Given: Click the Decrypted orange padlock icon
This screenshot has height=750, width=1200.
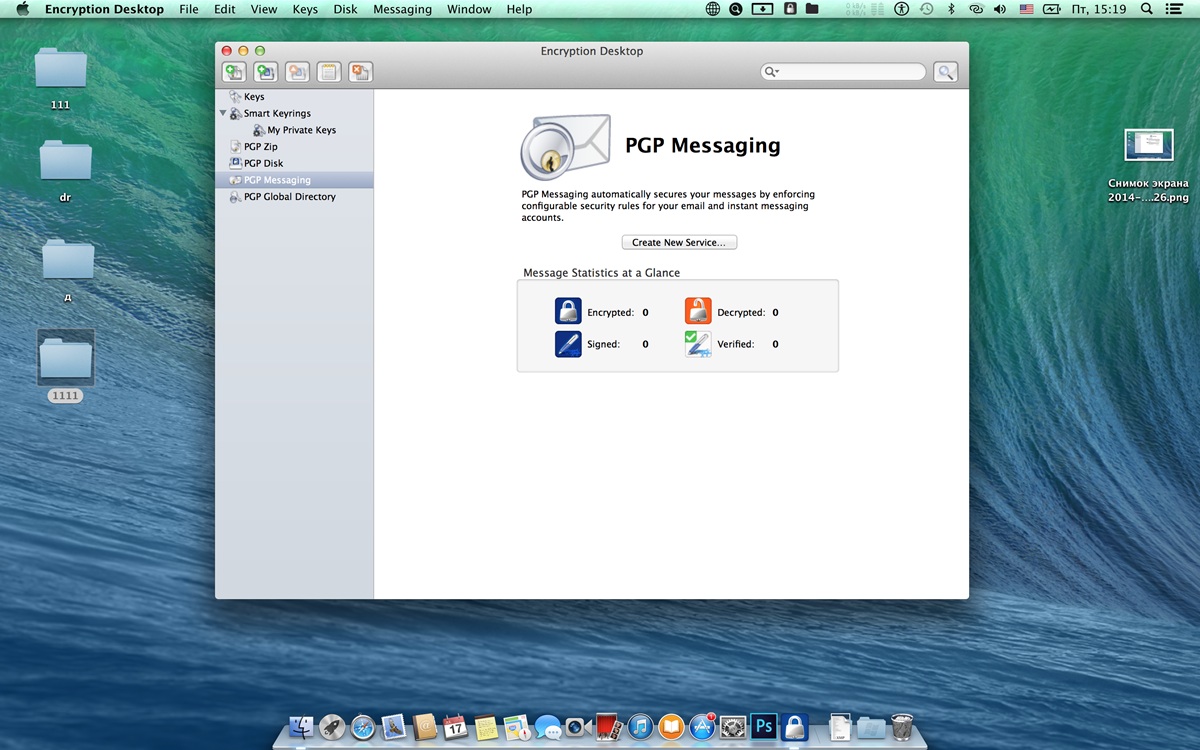Looking at the screenshot, I should pos(698,311).
